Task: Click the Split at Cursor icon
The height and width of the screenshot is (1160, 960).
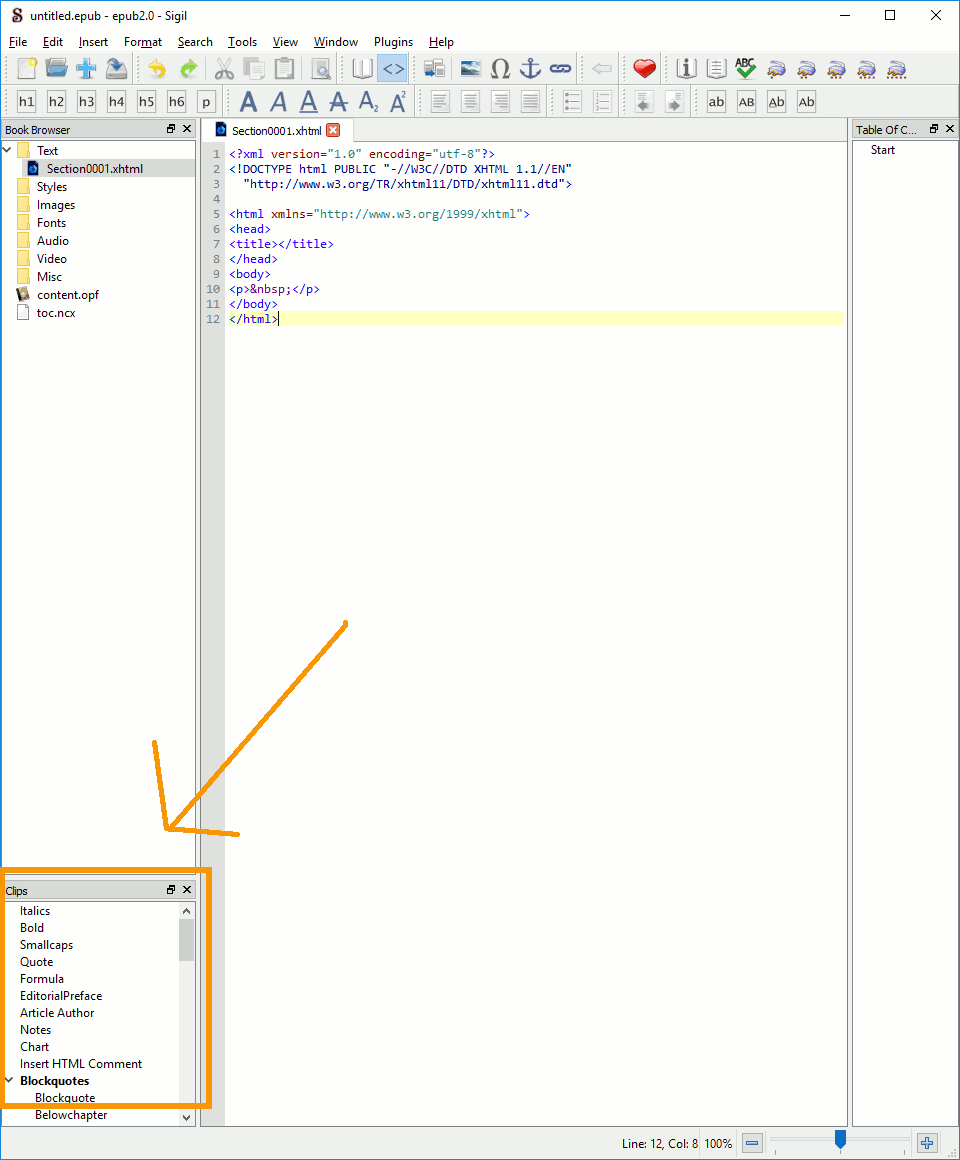Action: (434, 69)
